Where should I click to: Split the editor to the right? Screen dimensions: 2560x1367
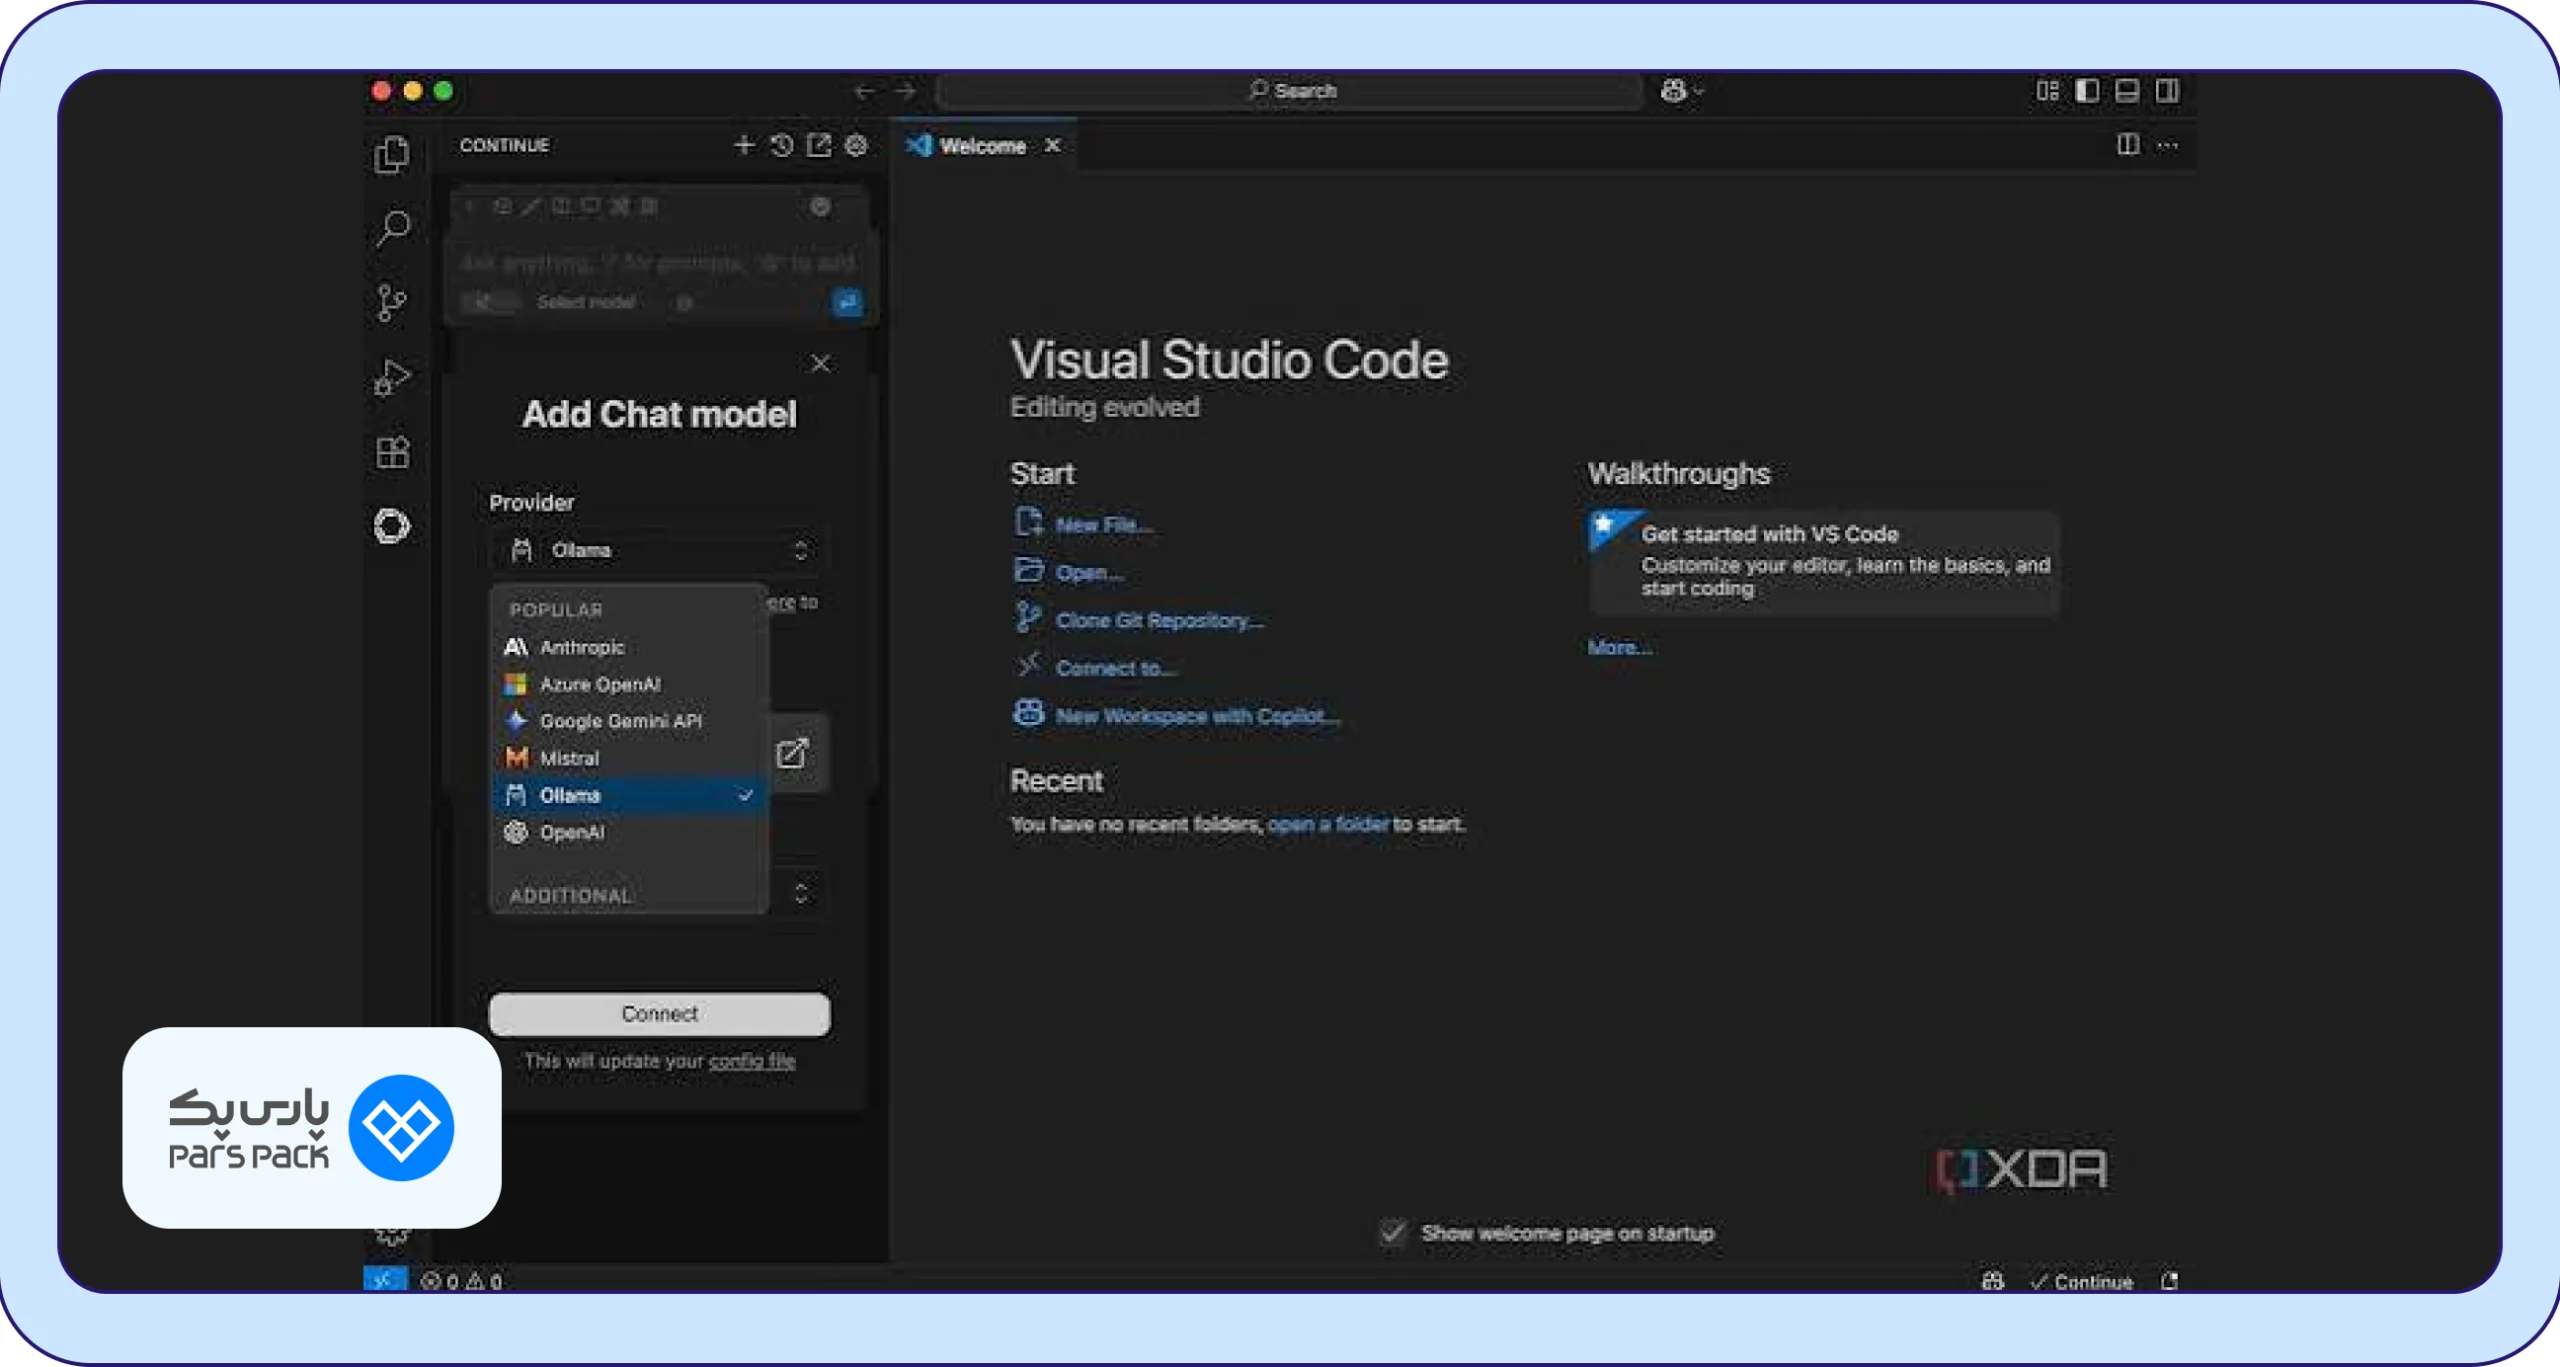pyautogui.click(x=2128, y=145)
